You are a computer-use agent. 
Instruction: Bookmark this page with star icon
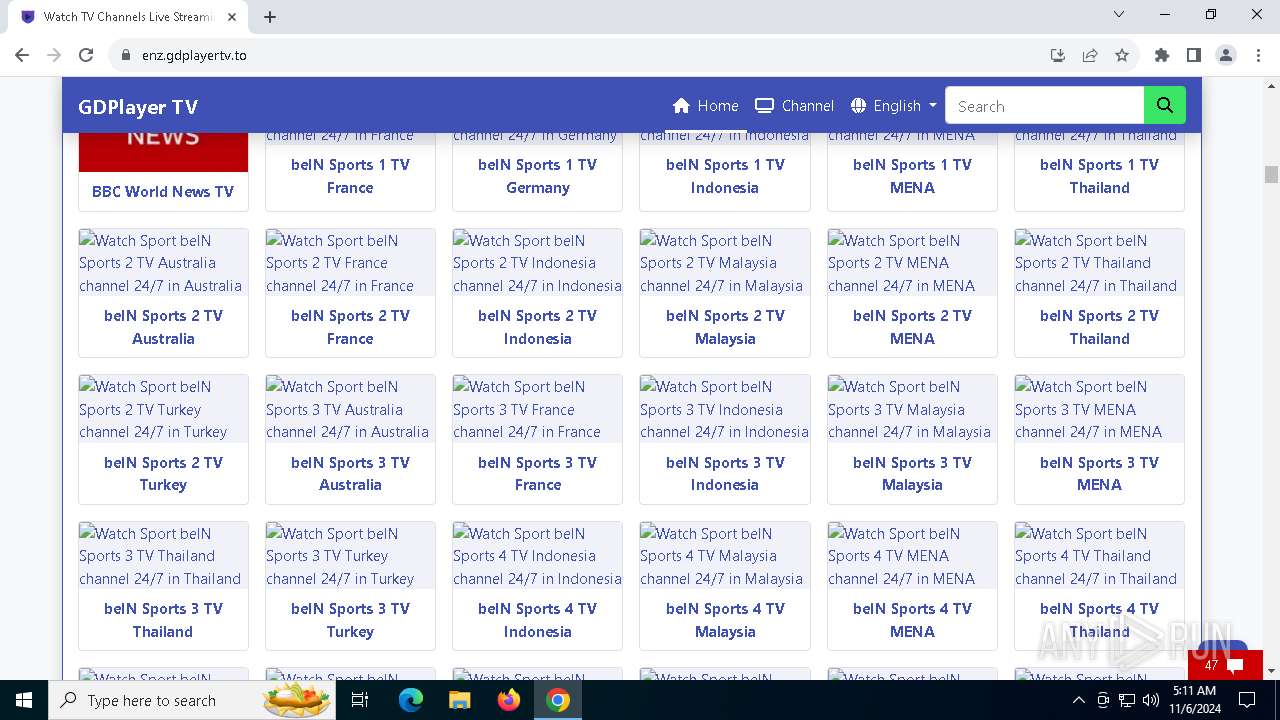point(1122,55)
